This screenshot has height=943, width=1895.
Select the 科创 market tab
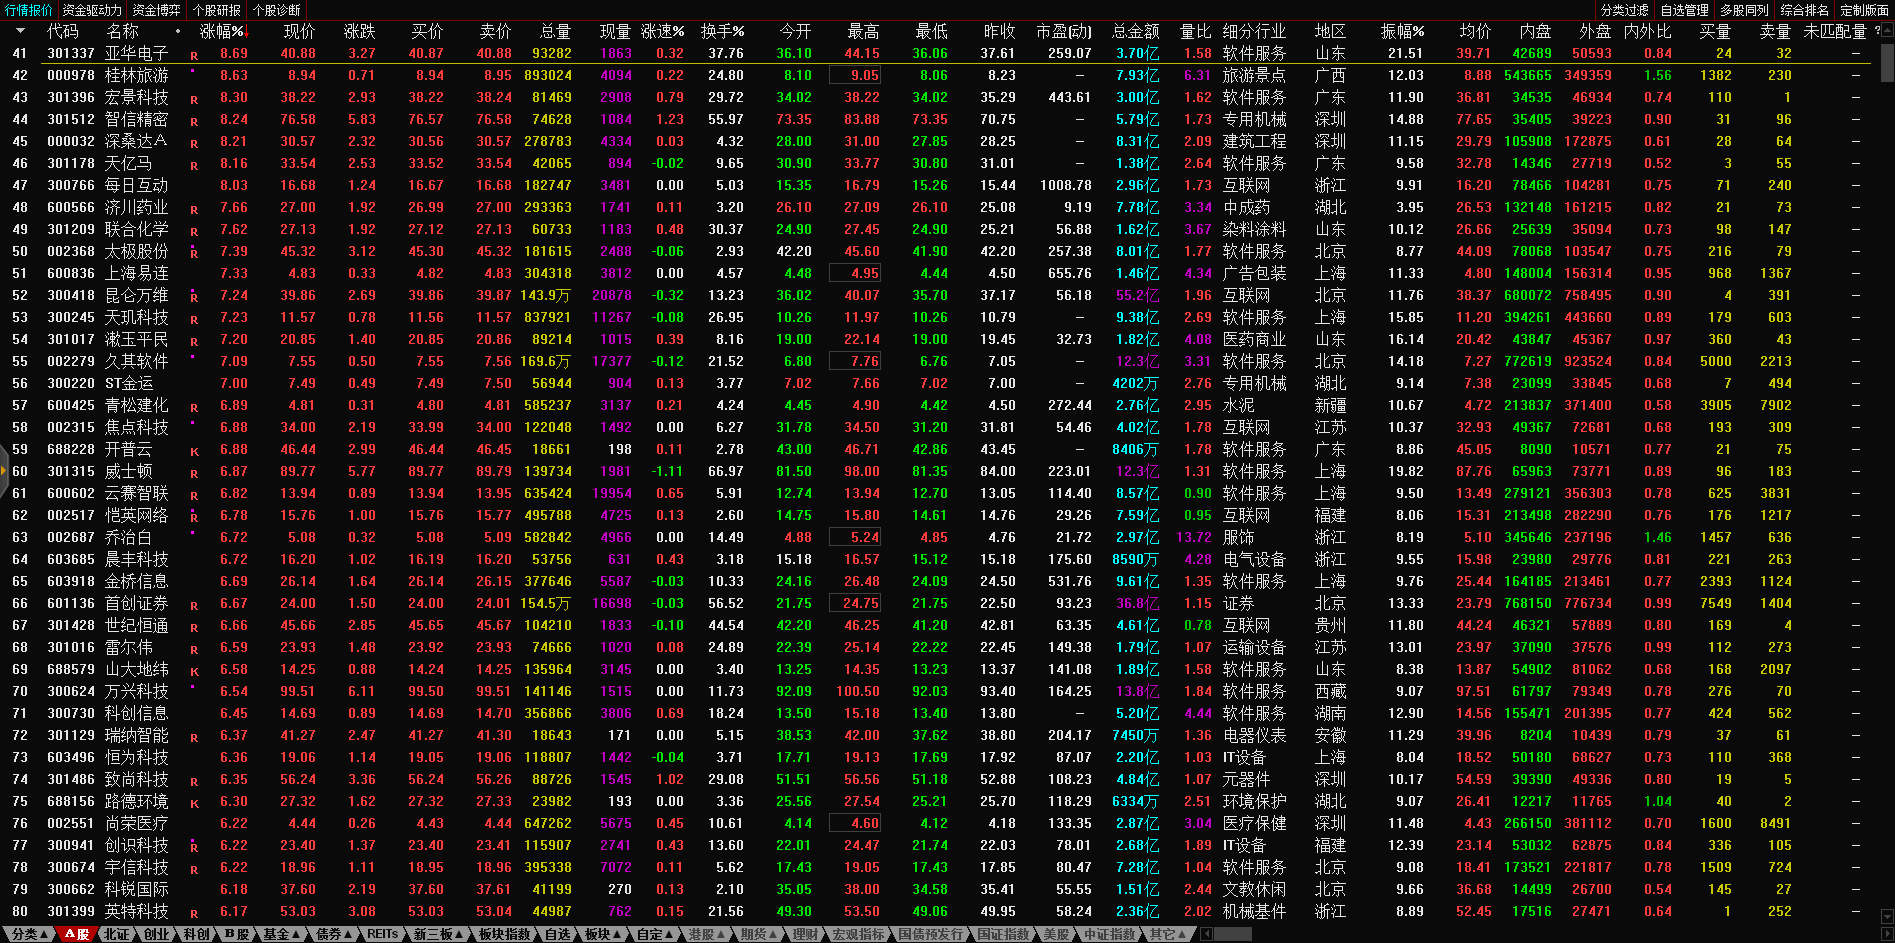196,934
